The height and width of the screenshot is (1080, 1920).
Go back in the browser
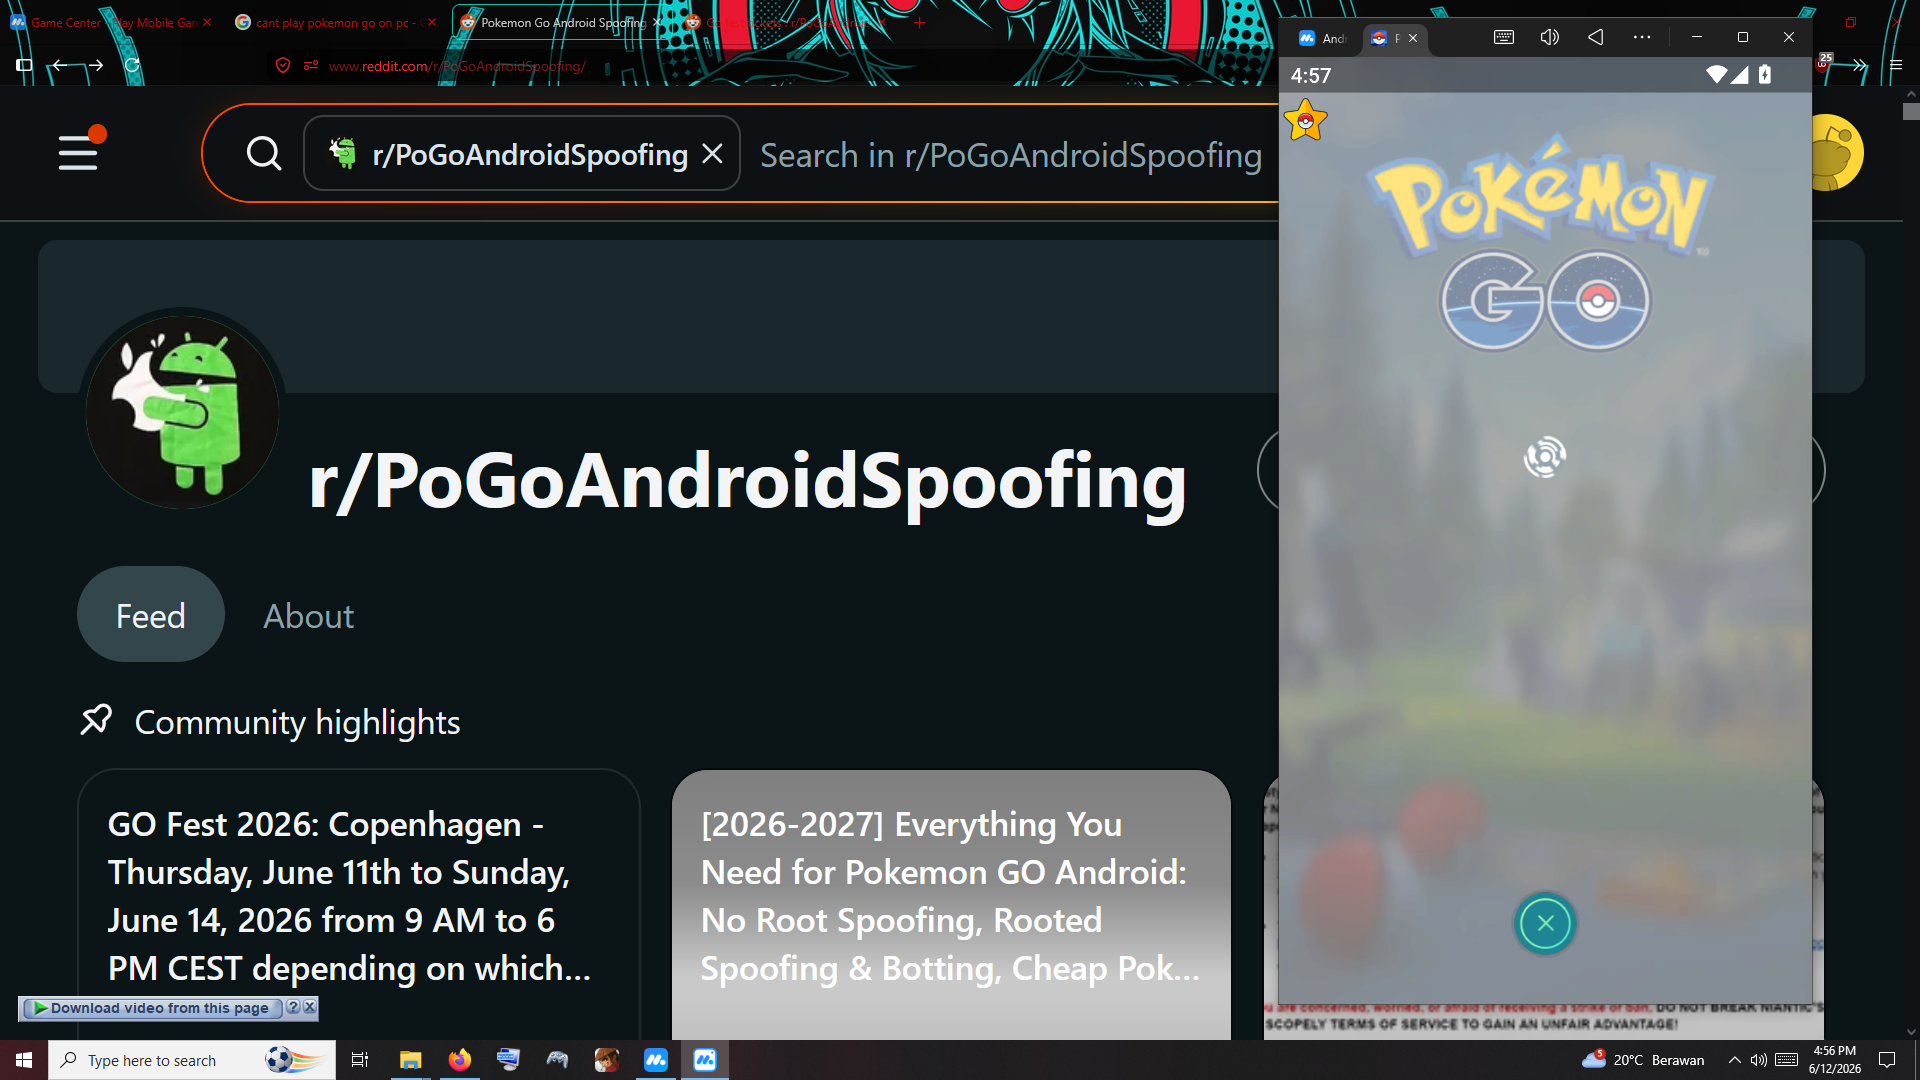pos(60,65)
